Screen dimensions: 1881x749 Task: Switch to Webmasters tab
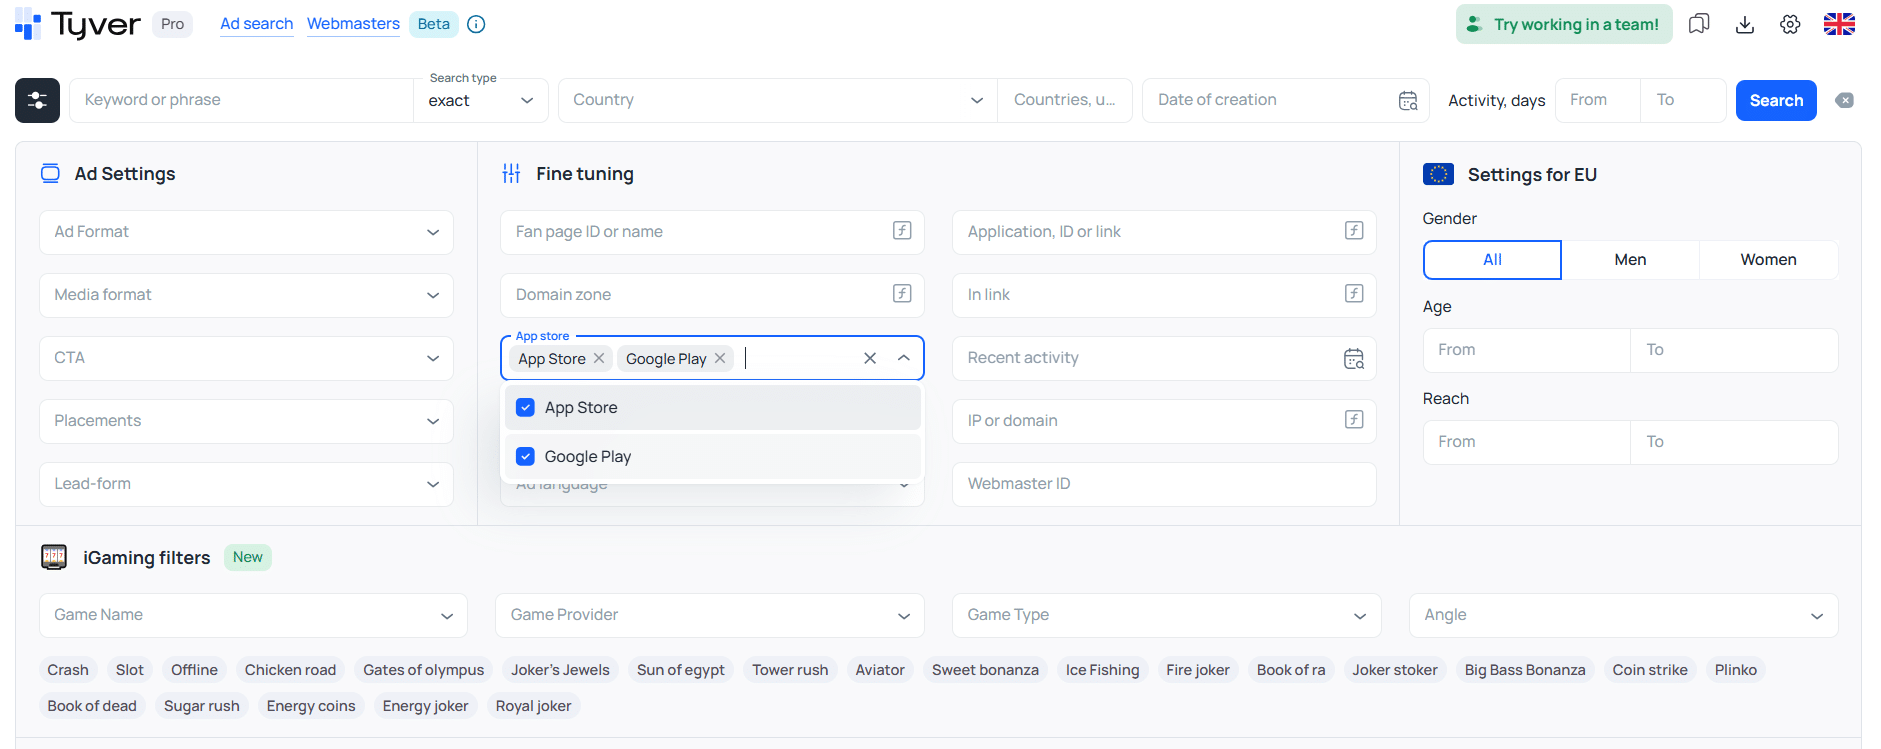tap(353, 24)
